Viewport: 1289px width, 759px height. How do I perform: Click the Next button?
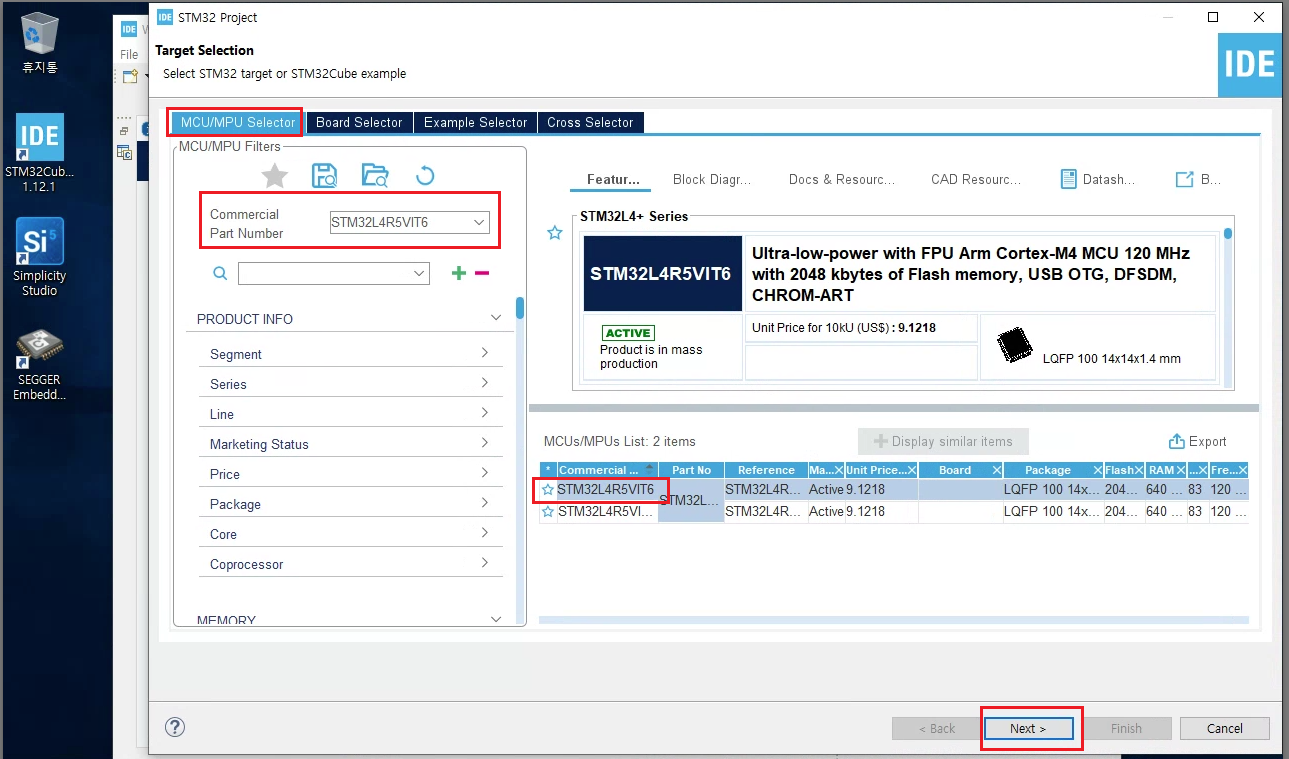(1028, 728)
